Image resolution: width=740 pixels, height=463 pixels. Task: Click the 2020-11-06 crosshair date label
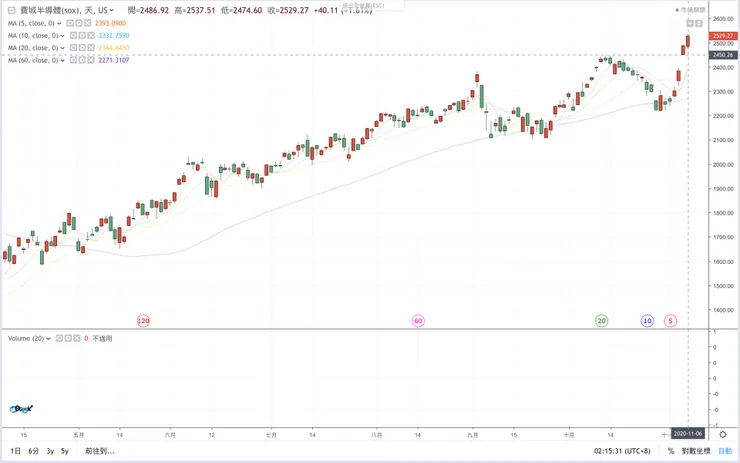click(688, 434)
